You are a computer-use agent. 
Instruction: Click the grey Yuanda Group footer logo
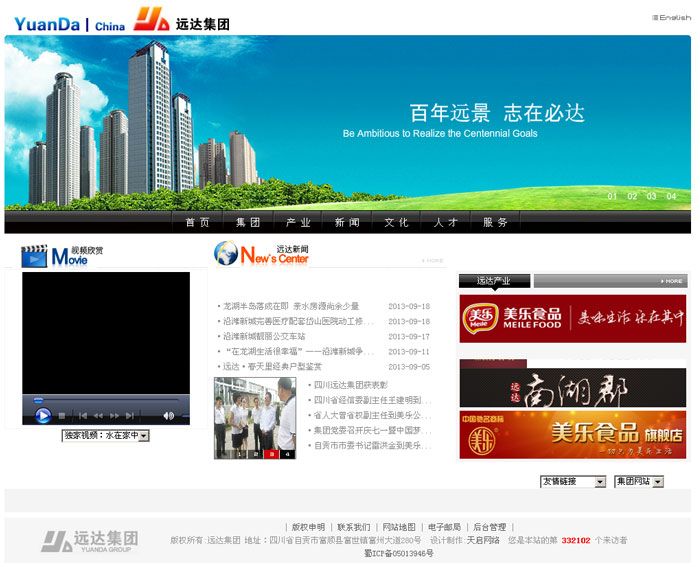90,541
